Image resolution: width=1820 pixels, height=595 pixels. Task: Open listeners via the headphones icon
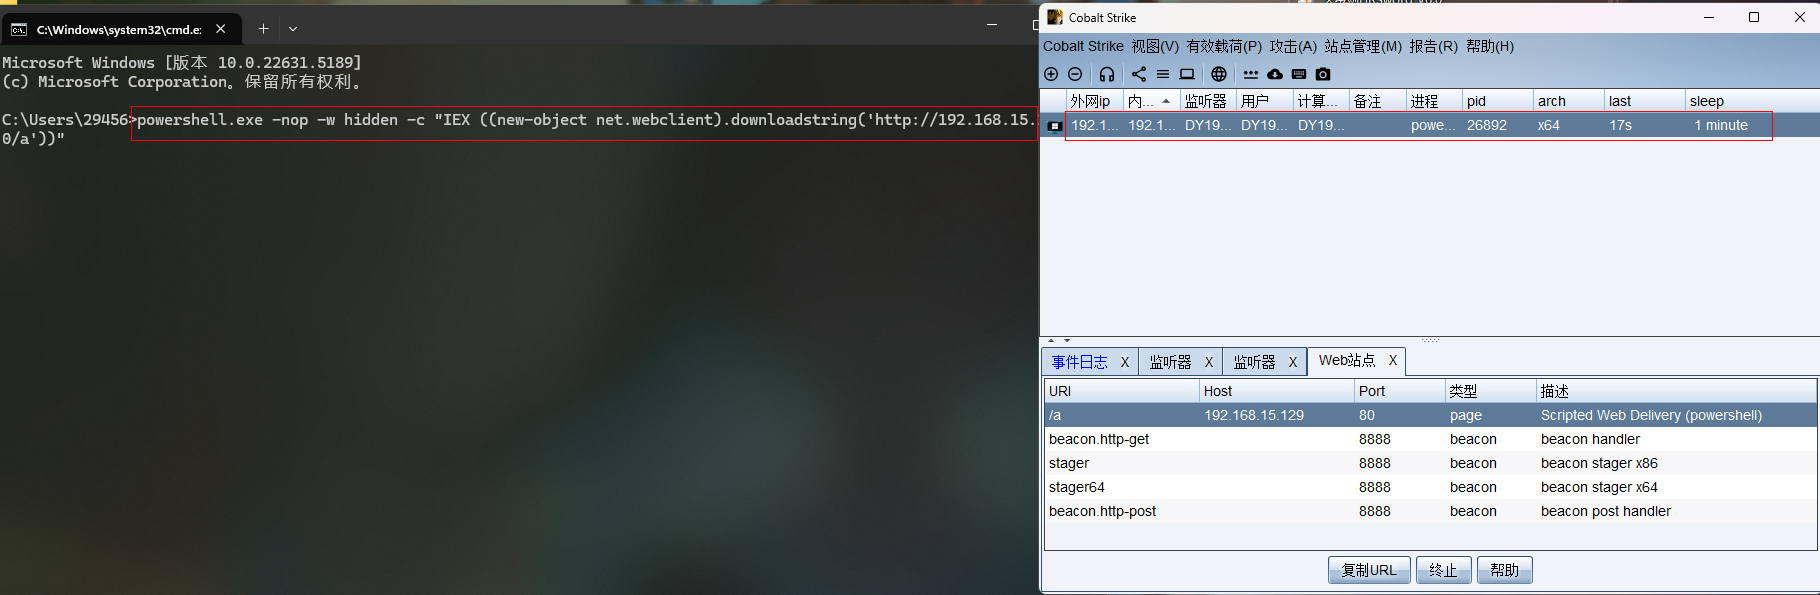click(x=1107, y=74)
